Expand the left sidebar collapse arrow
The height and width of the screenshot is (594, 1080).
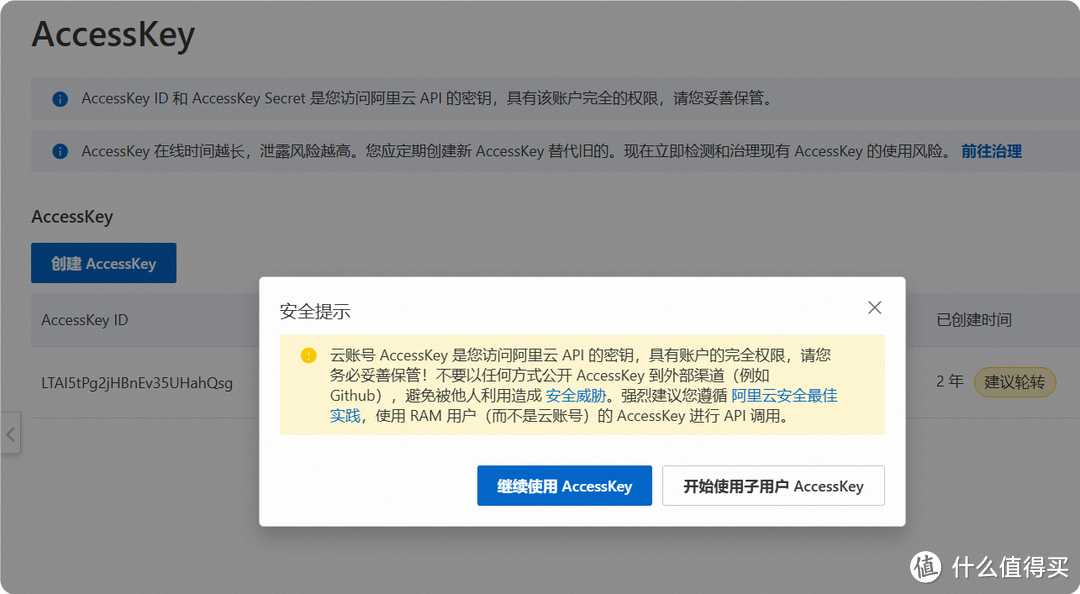(x=10, y=434)
